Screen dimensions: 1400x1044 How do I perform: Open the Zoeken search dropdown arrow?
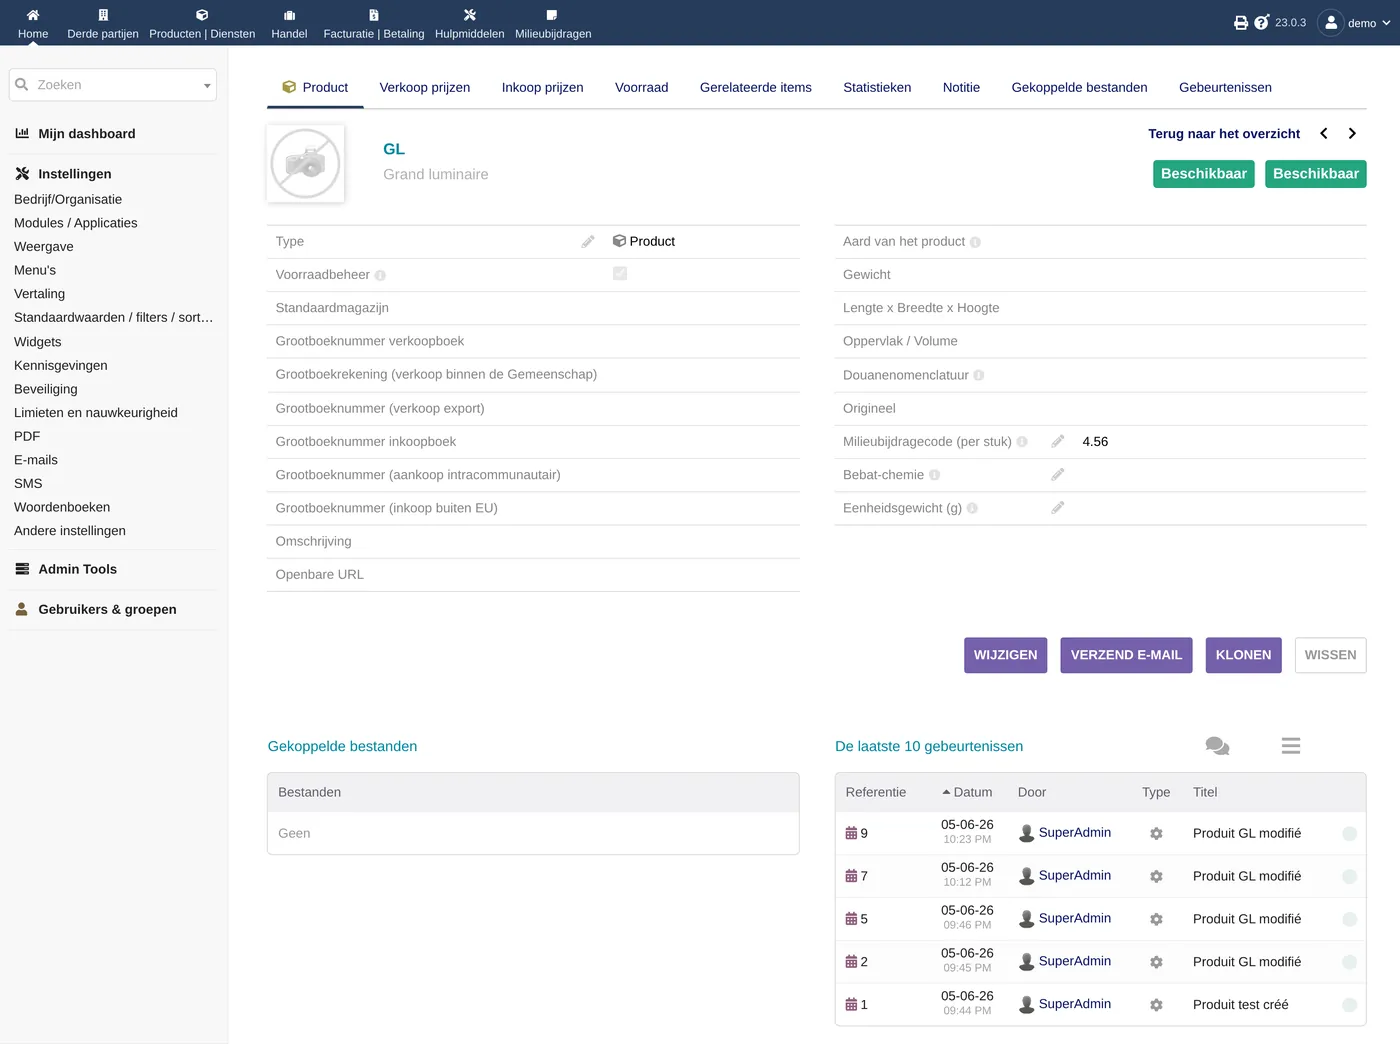tap(207, 86)
